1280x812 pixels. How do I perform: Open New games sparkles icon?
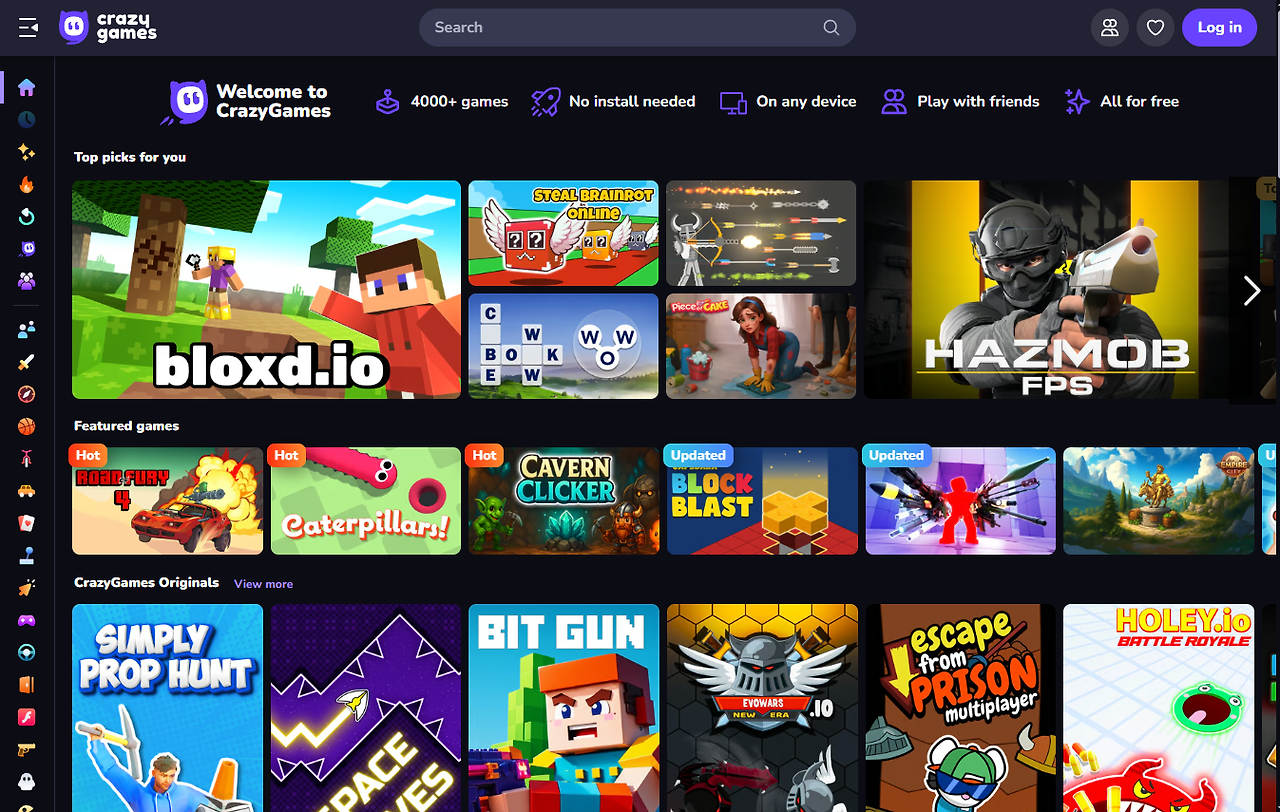[27, 152]
